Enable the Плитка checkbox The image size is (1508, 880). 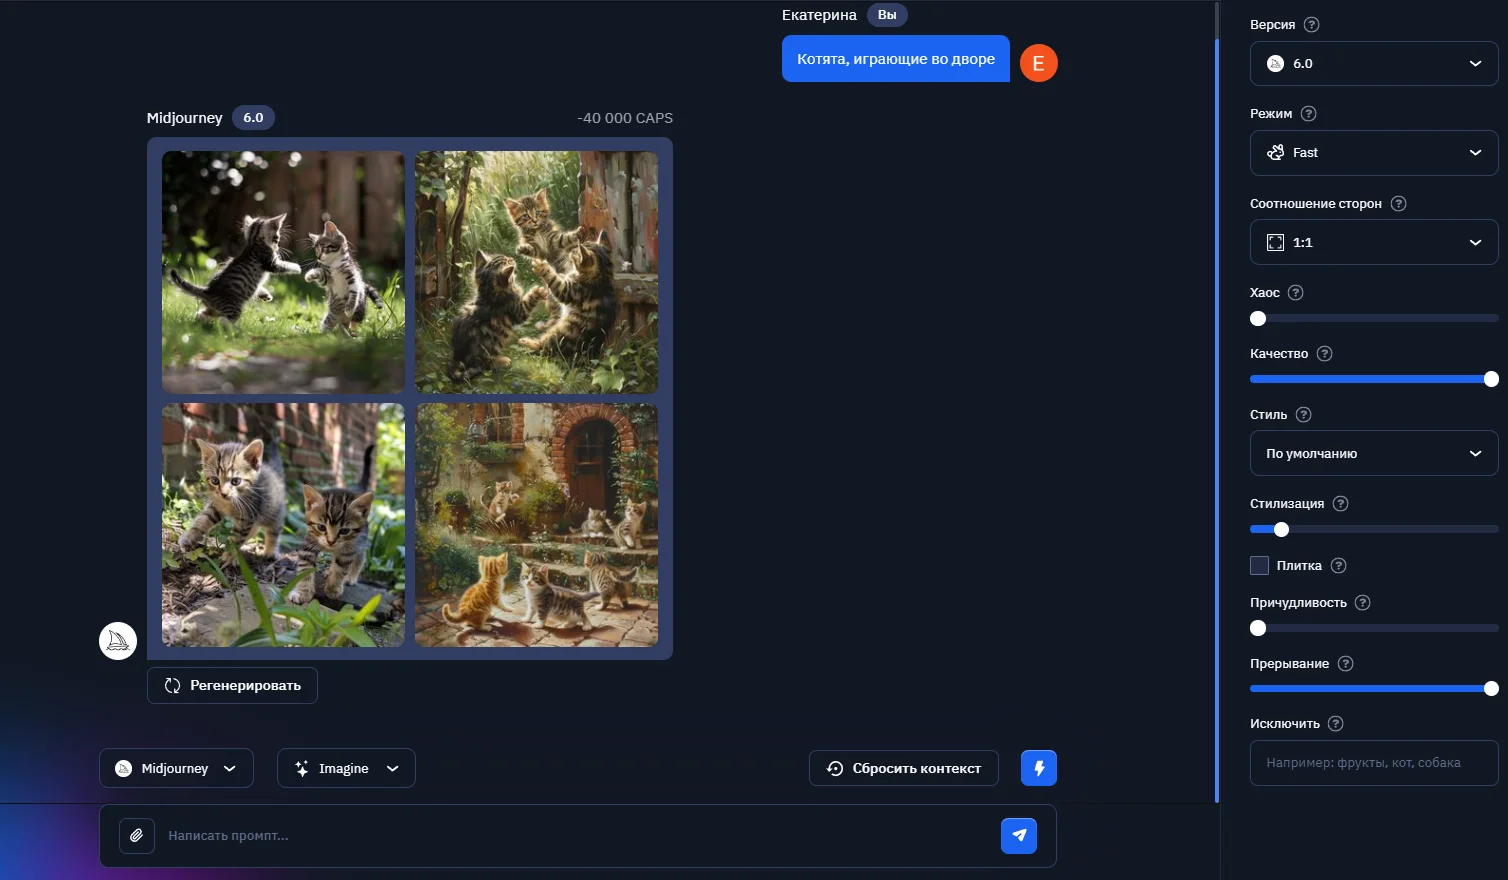[1259, 566]
